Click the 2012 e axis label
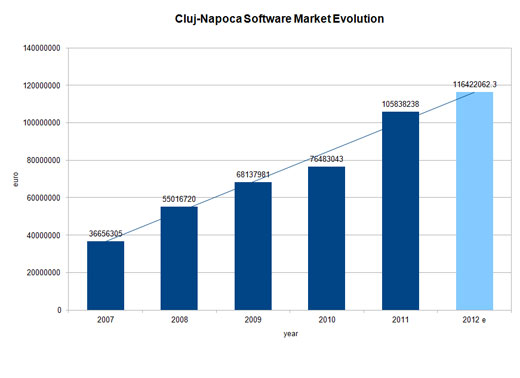 pos(474,320)
